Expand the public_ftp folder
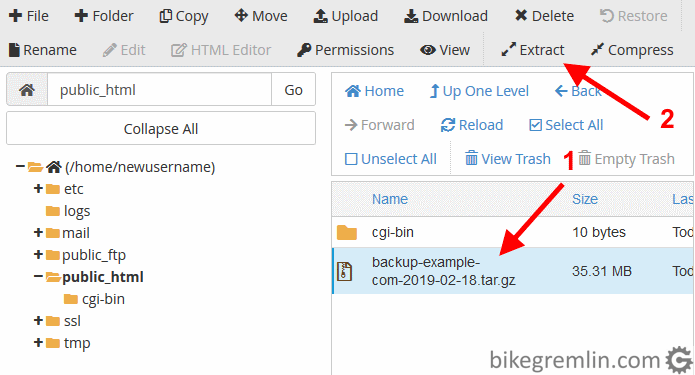Image resolution: width=695 pixels, height=375 pixels. (38, 254)
